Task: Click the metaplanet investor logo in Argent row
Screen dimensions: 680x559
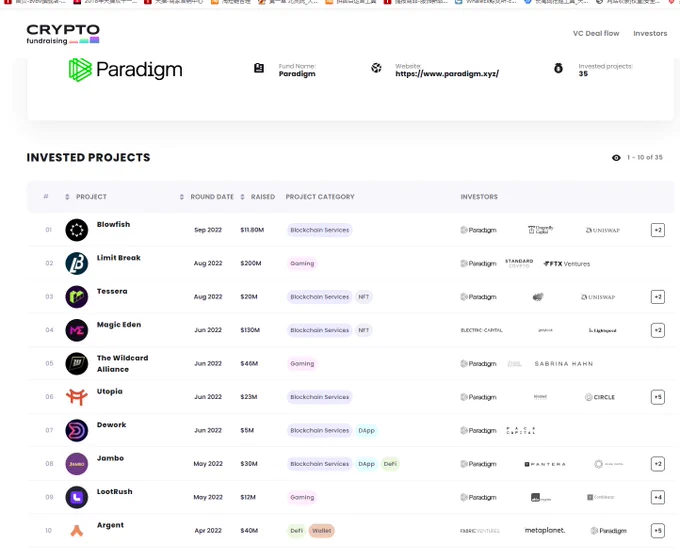Action: point(545,530)
